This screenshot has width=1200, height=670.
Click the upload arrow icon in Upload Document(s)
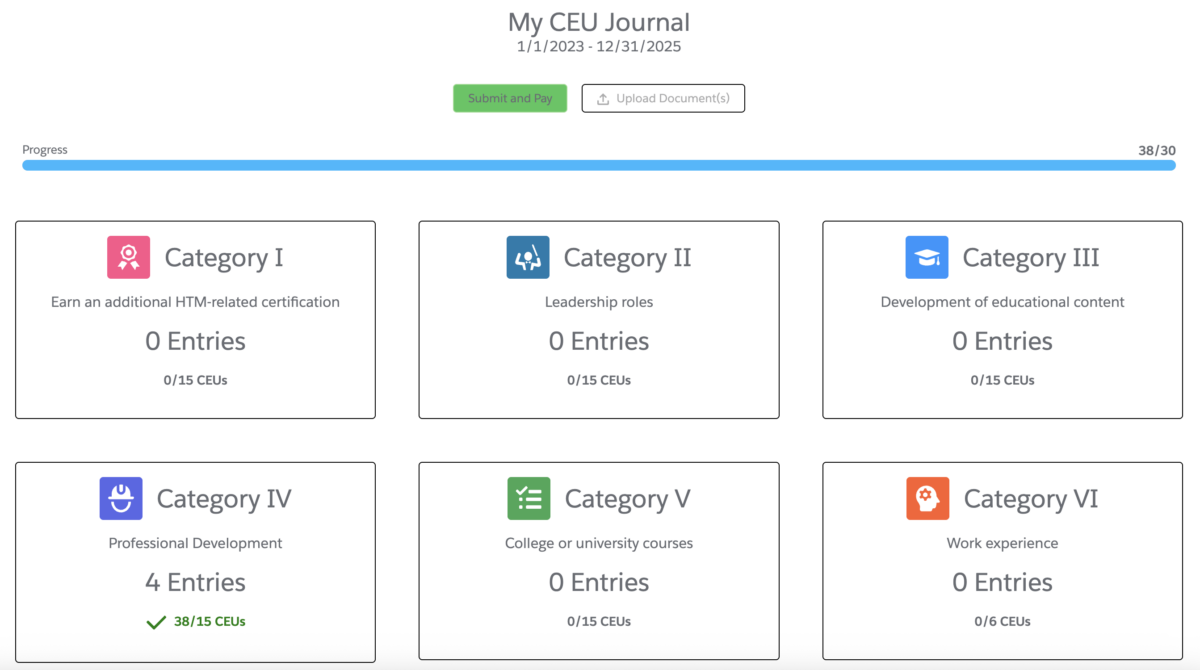click(x=602, y=98)
